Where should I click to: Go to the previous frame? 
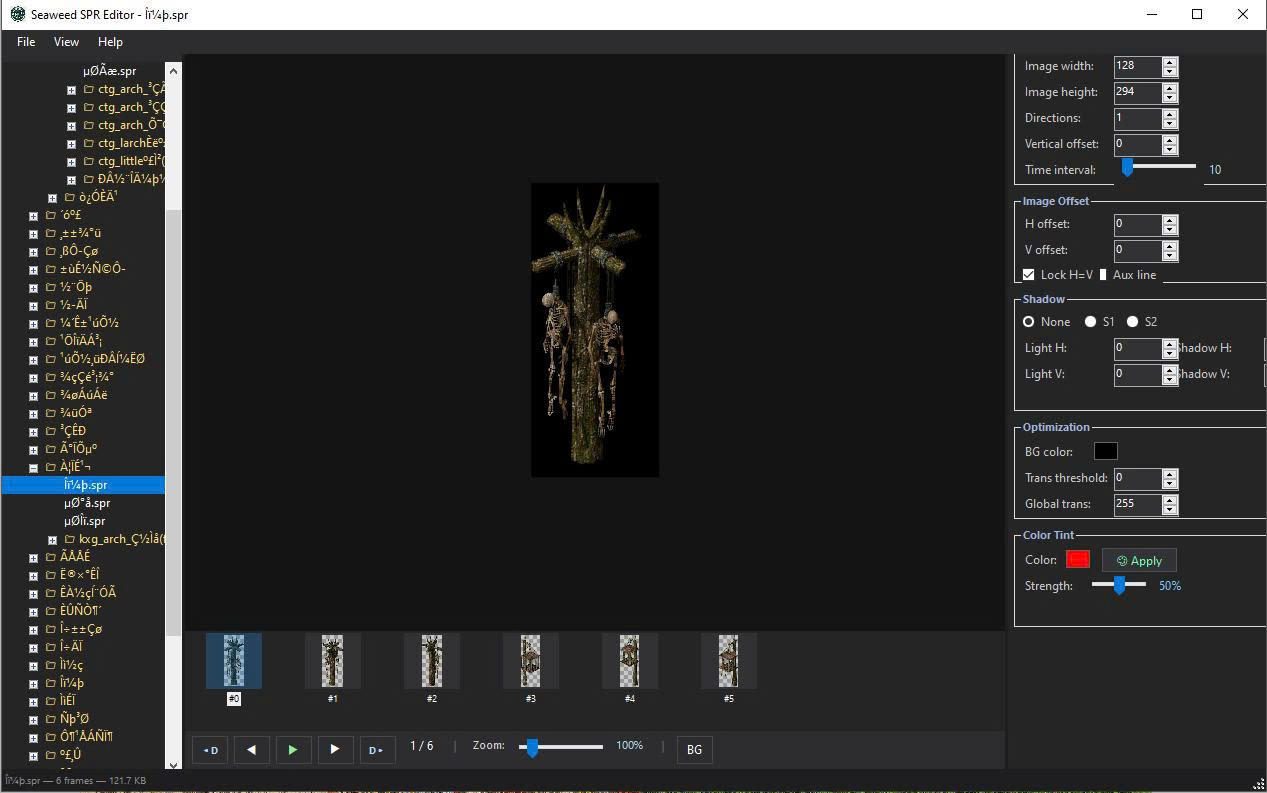pyautogui.click(x=251, y=749)
